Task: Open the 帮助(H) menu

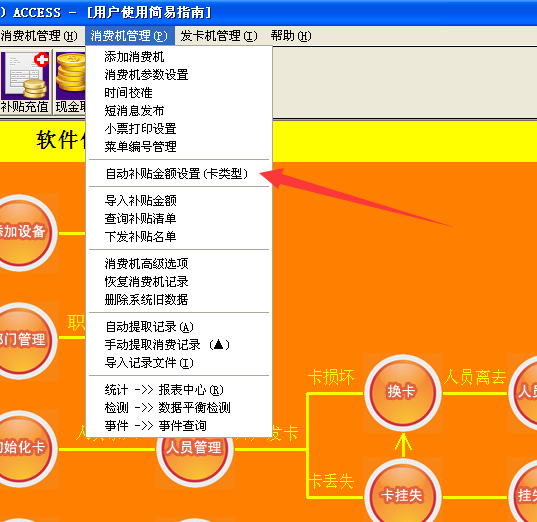Action: [291, 36]
